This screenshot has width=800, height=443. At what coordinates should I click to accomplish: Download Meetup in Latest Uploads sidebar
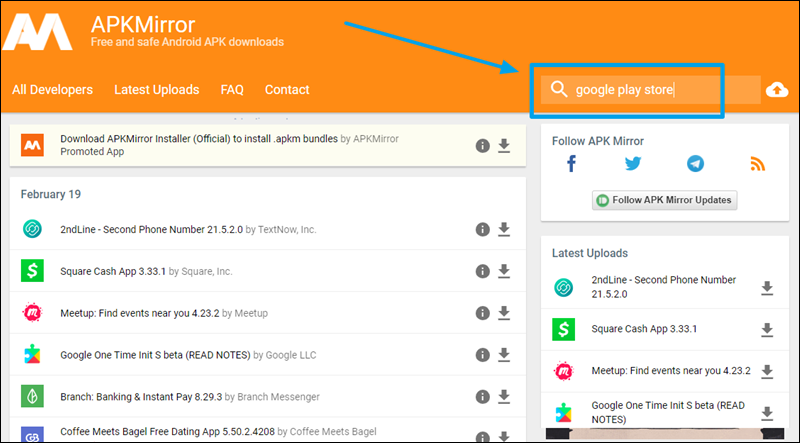point(767,372)
